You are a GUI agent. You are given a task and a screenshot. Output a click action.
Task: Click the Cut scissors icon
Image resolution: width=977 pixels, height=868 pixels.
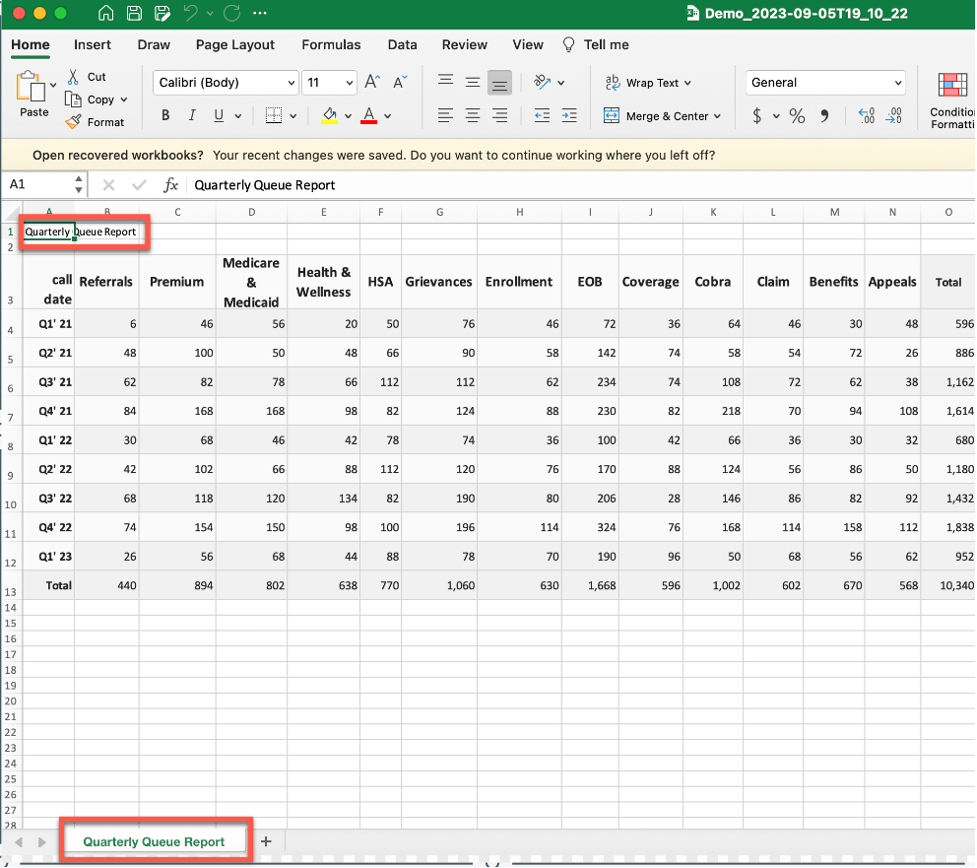74,77
